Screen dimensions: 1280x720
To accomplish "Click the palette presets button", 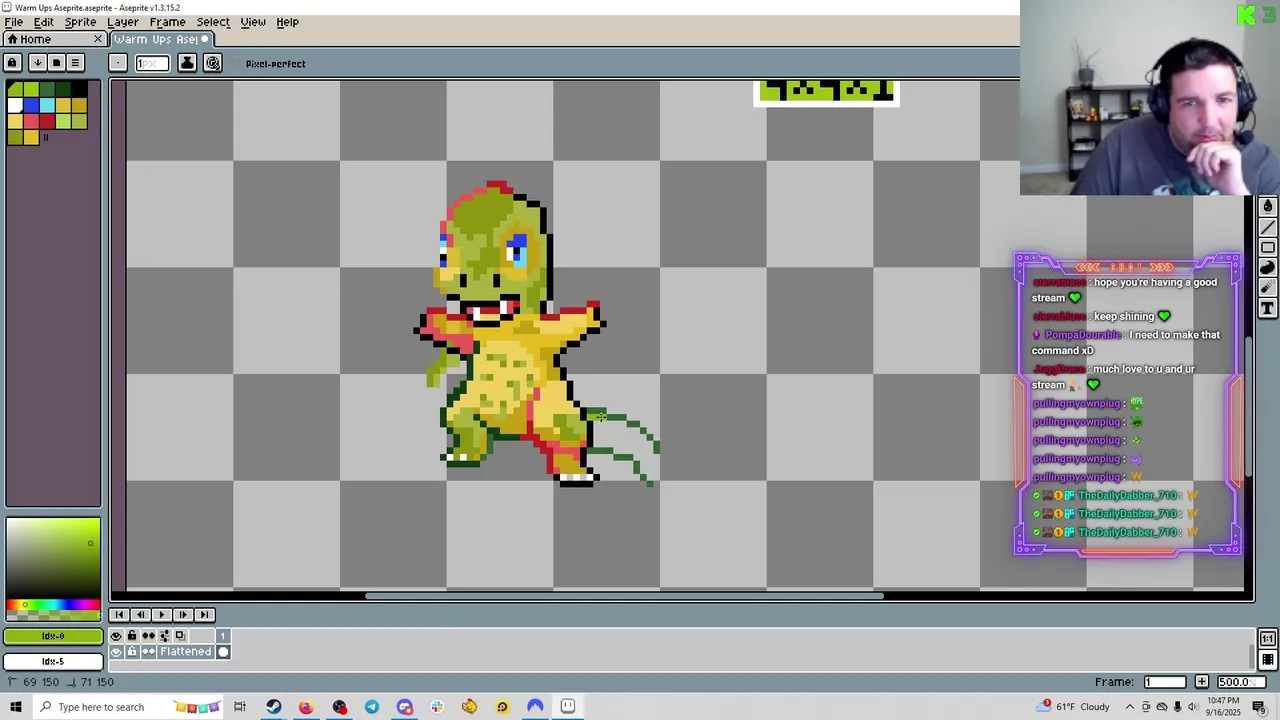I will point(56,63).
